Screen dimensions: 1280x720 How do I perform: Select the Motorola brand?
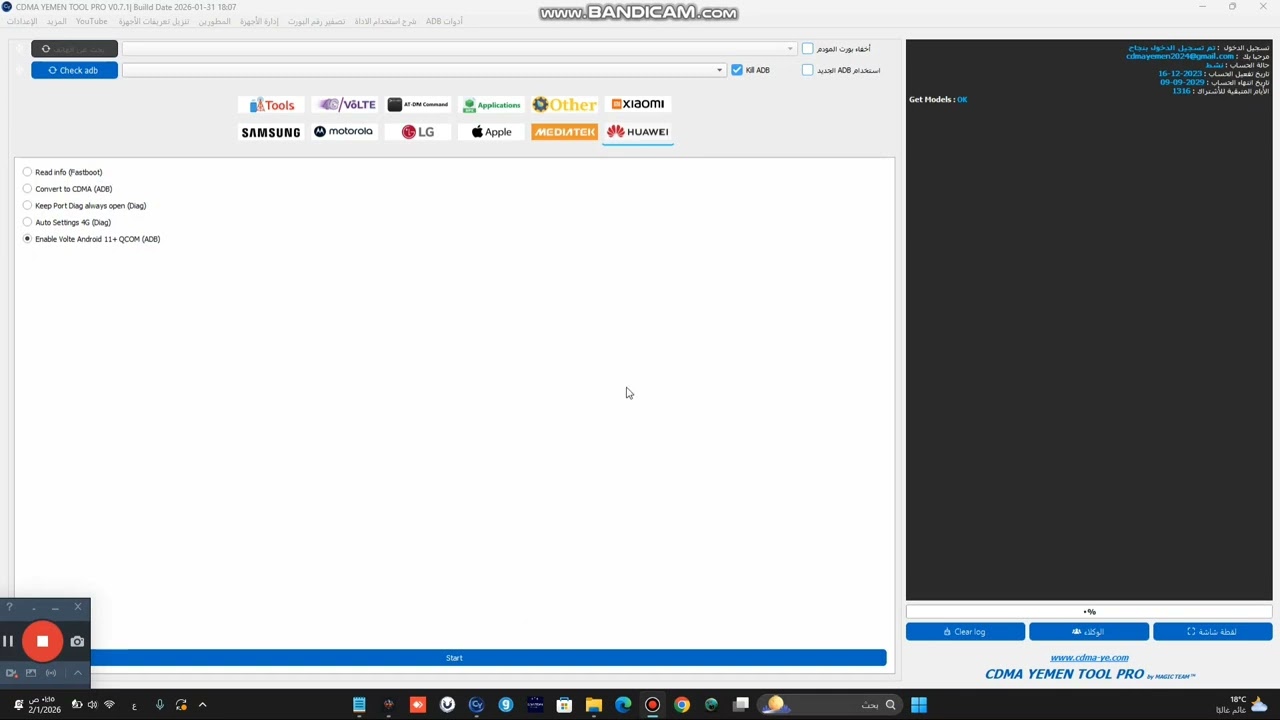(x=344, y=132)
